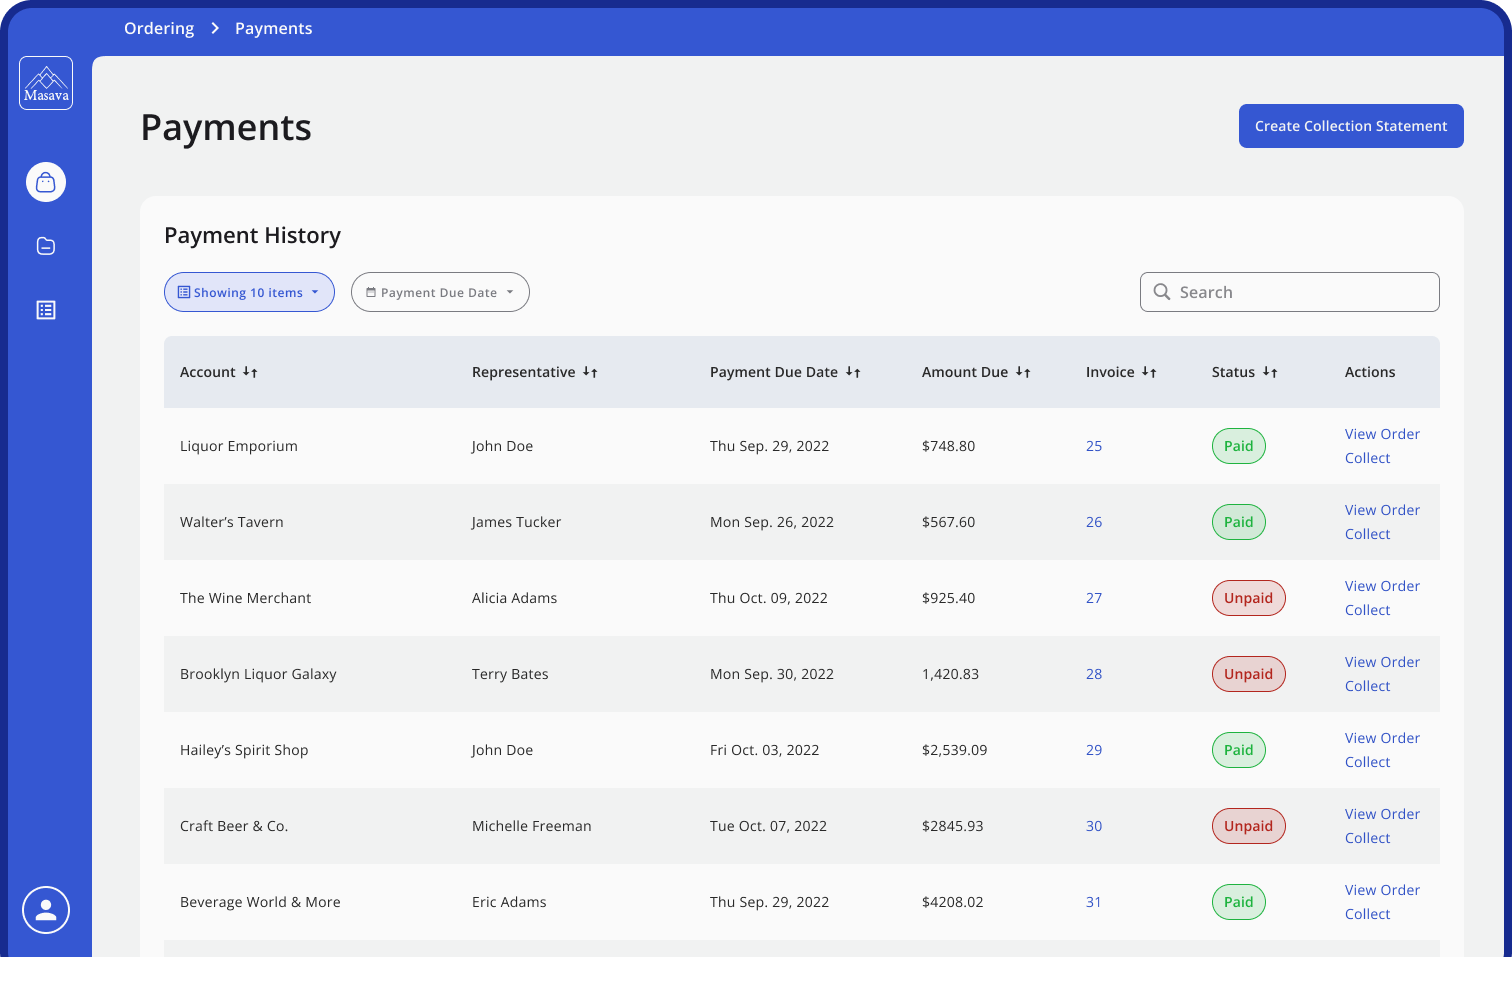This screenshot has width=1512, height=984.
Task: Select Beverage World & More account name
Action: (x=260, y=902)
